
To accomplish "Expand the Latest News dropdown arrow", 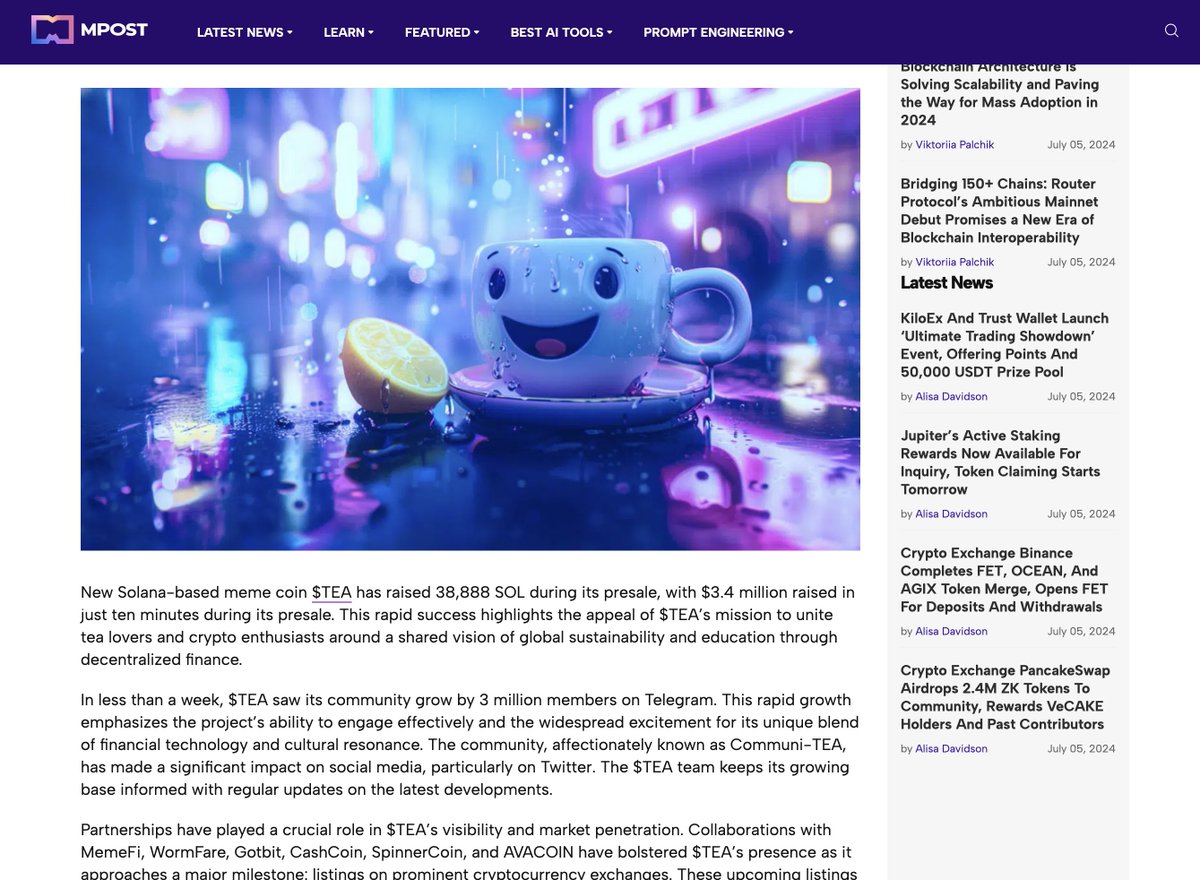I will tap(290, 32).
